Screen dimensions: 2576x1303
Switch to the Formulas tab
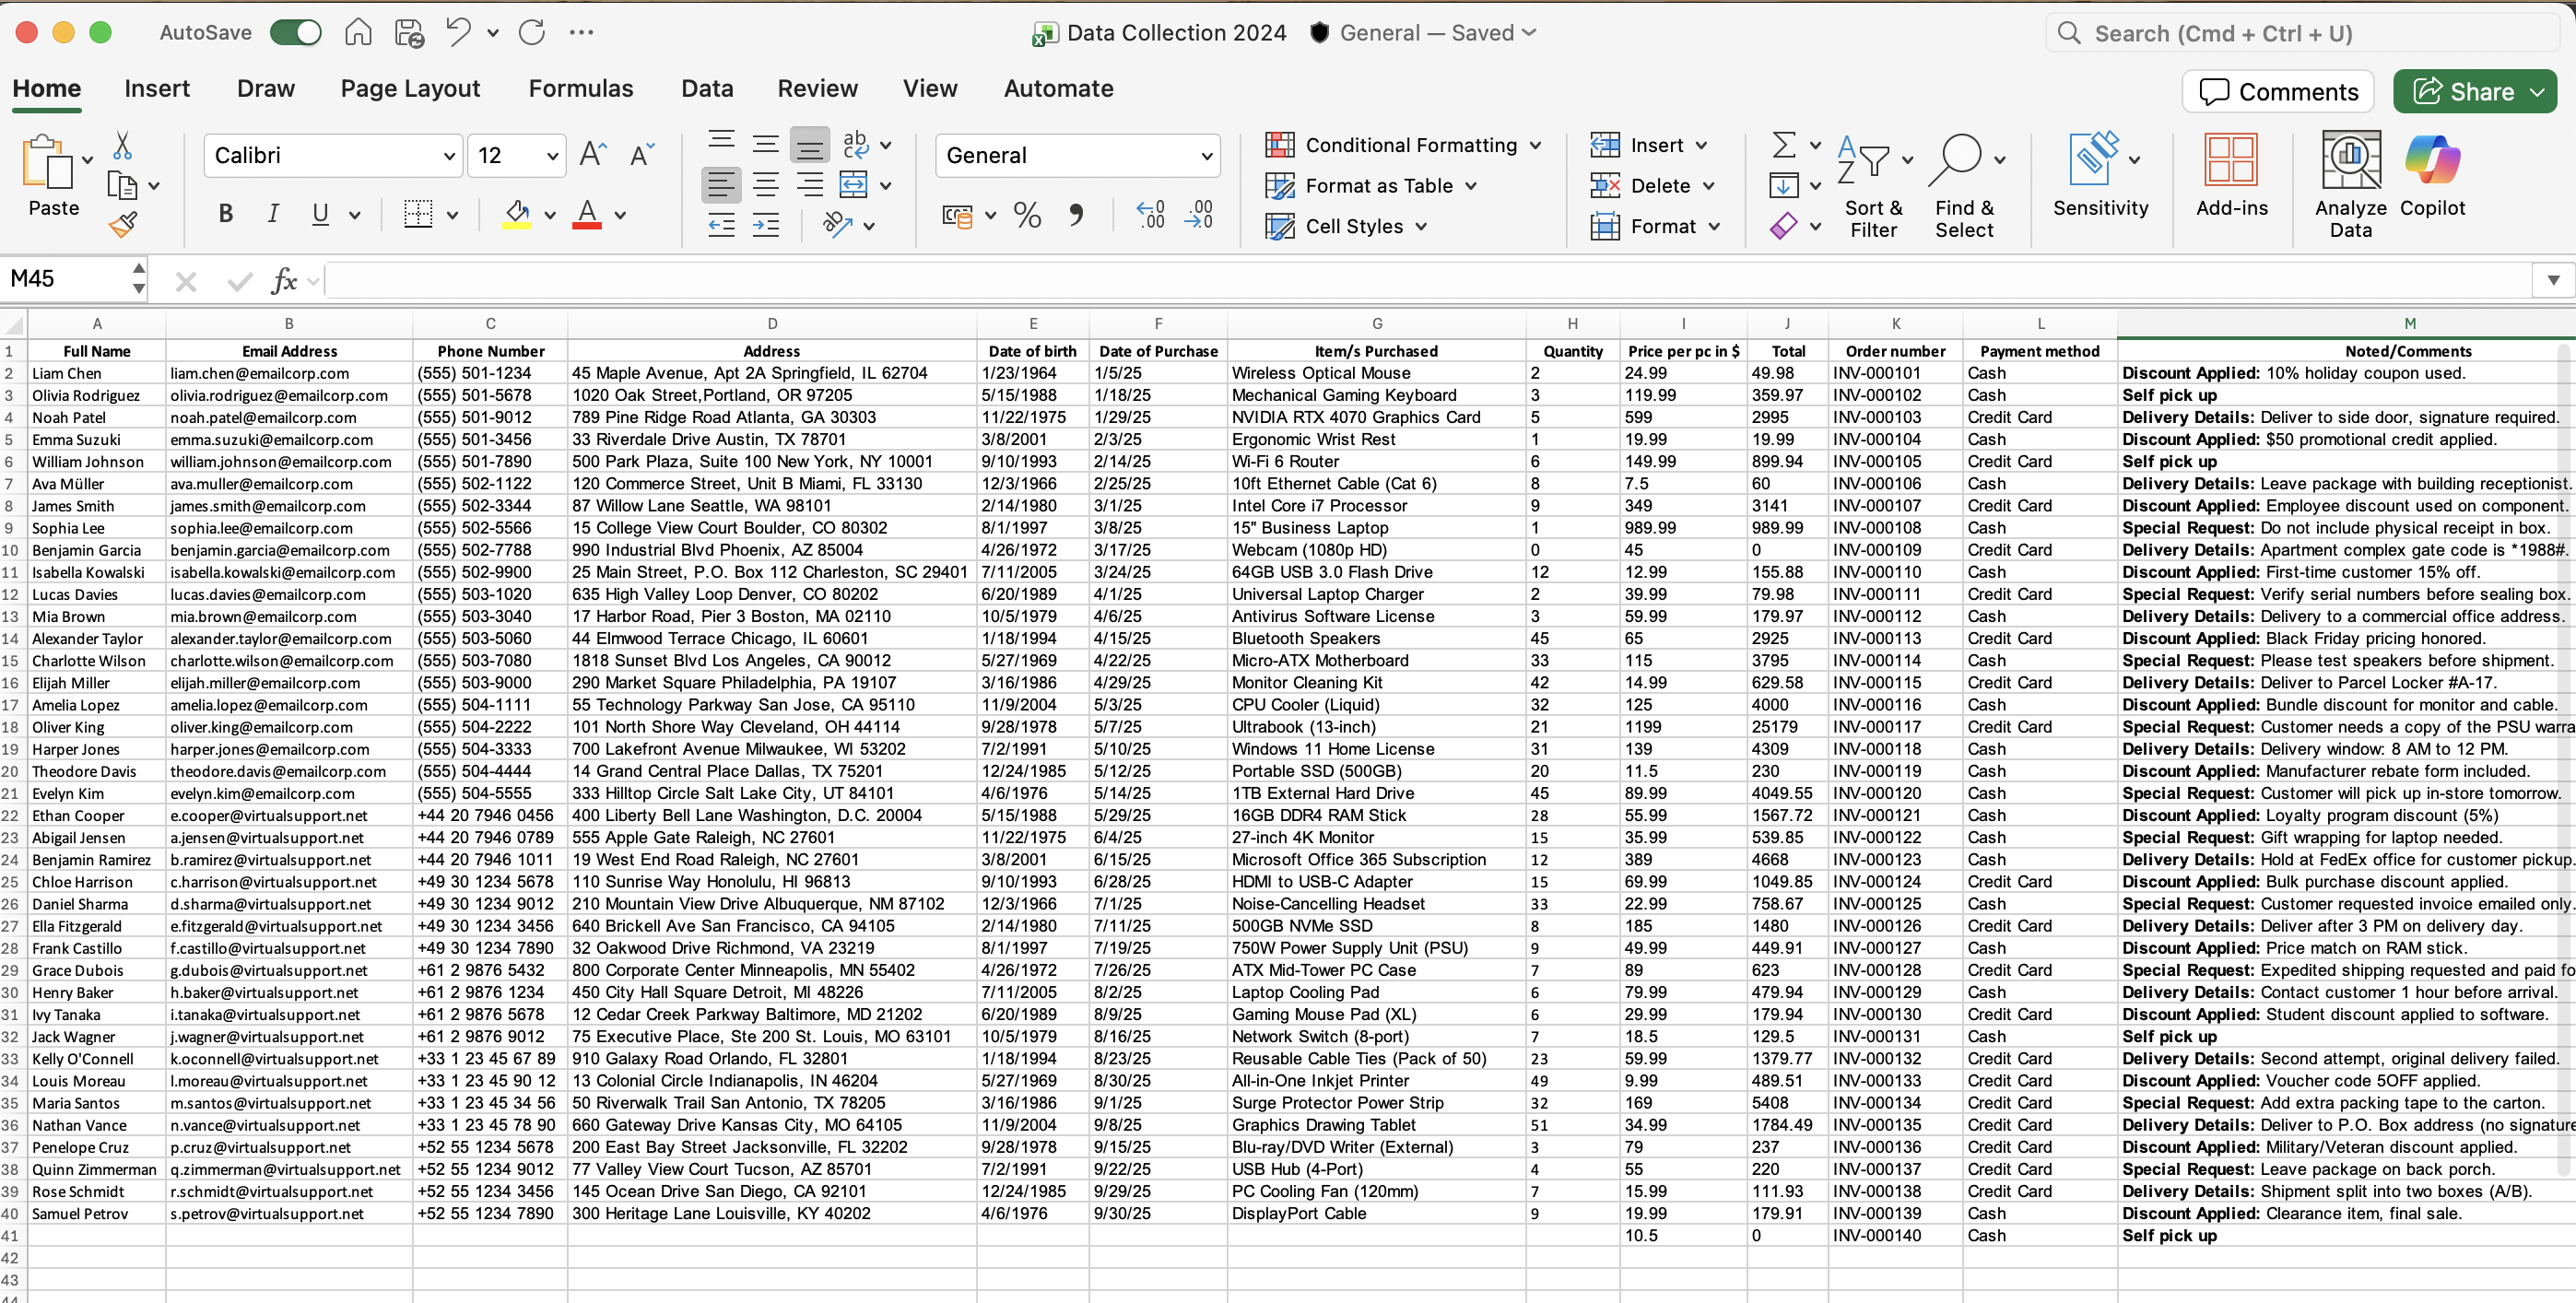point(580,89)
